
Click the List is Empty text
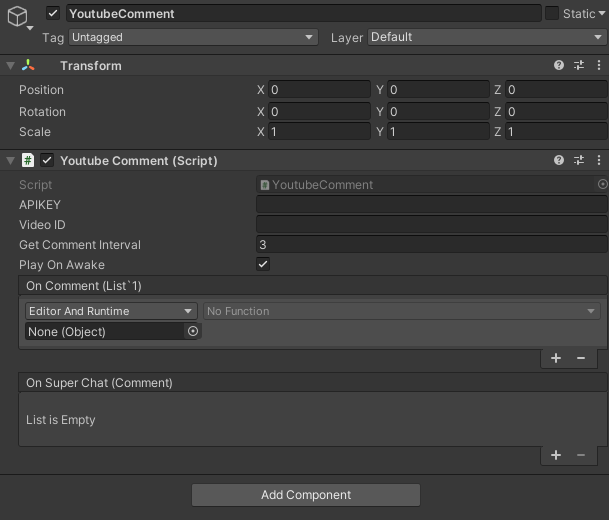(x=61, y=420)
